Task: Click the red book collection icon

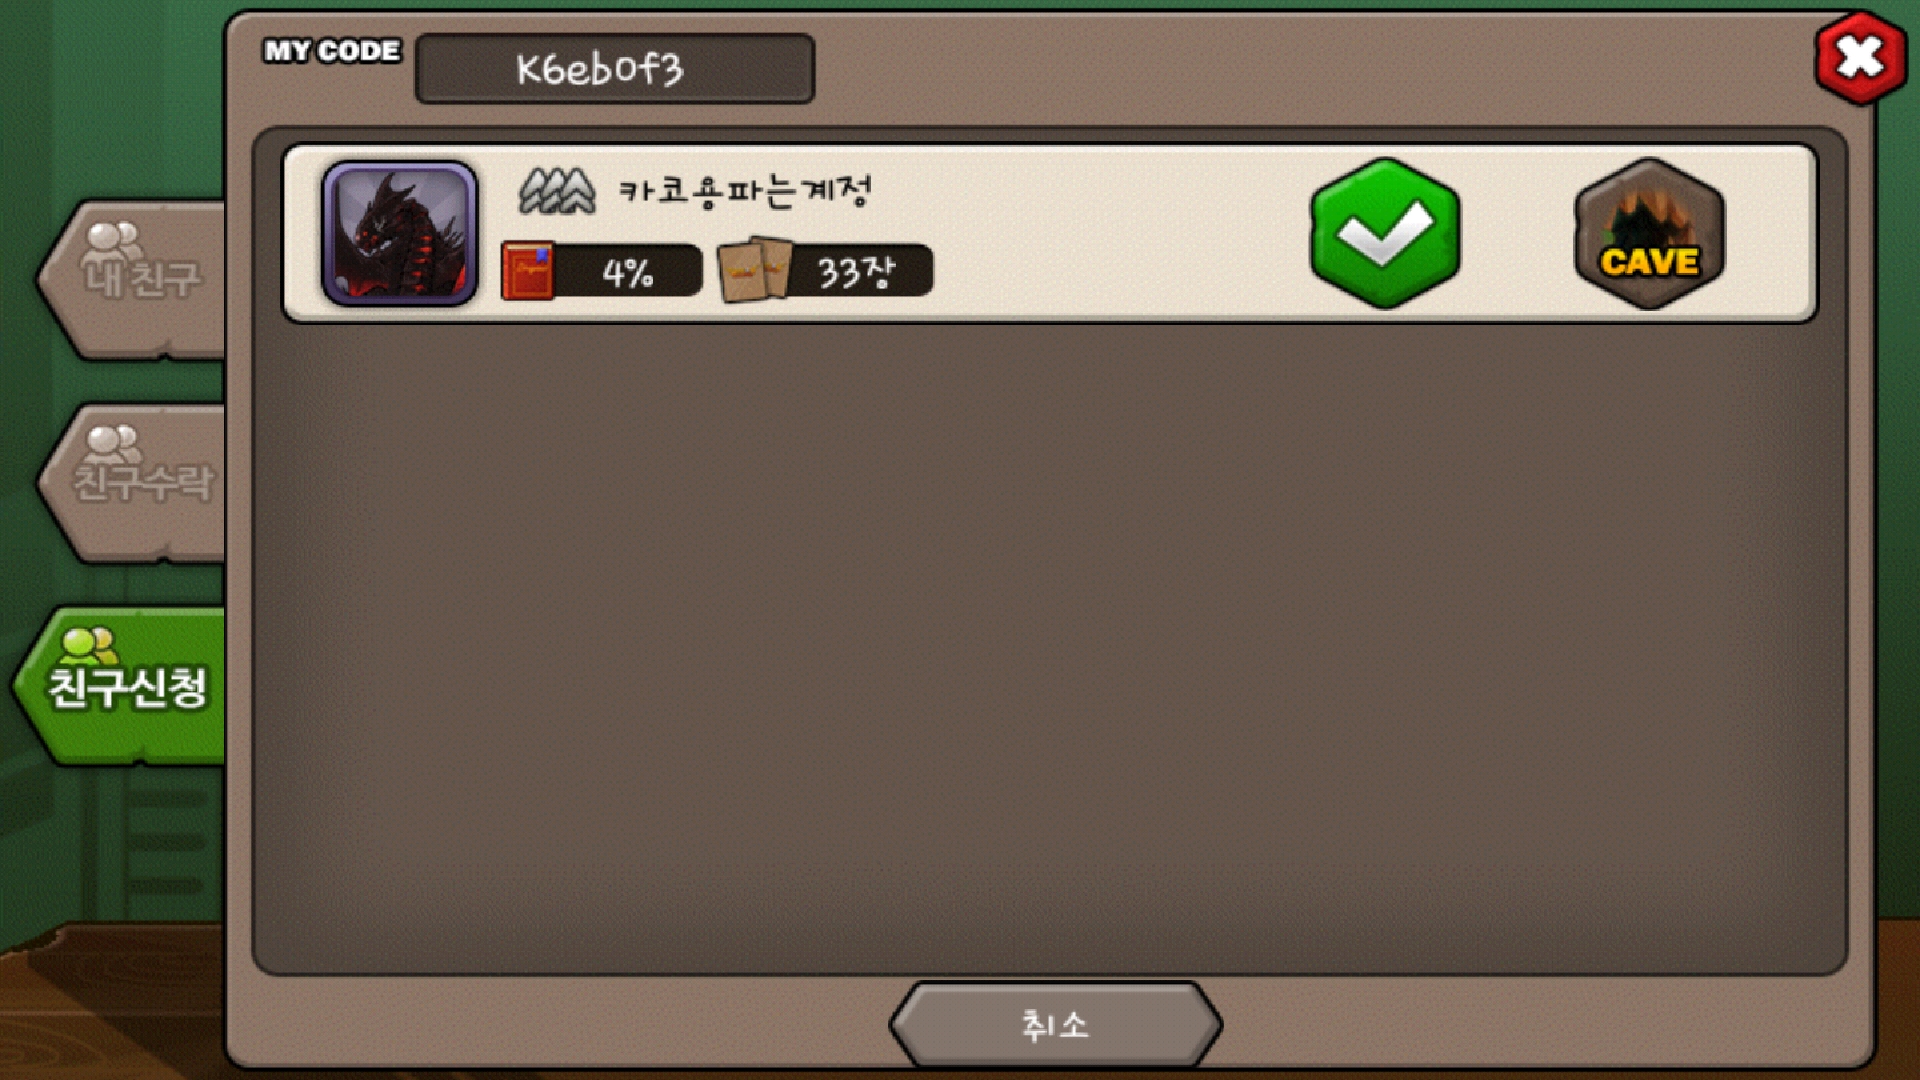Action: 527,270
